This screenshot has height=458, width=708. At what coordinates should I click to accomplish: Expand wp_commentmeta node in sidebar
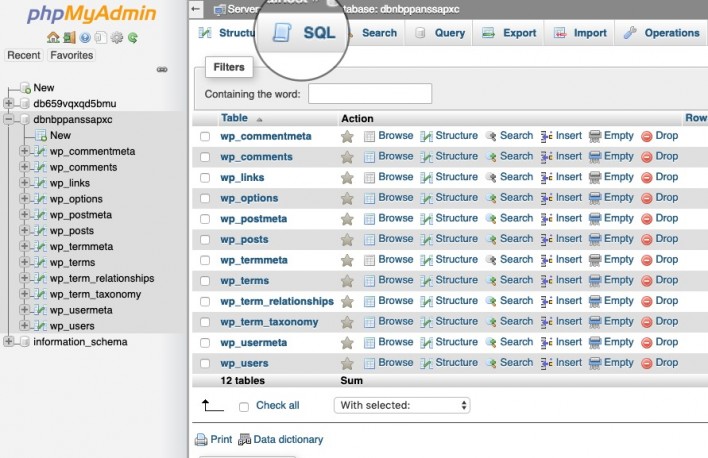coord(24,151)
